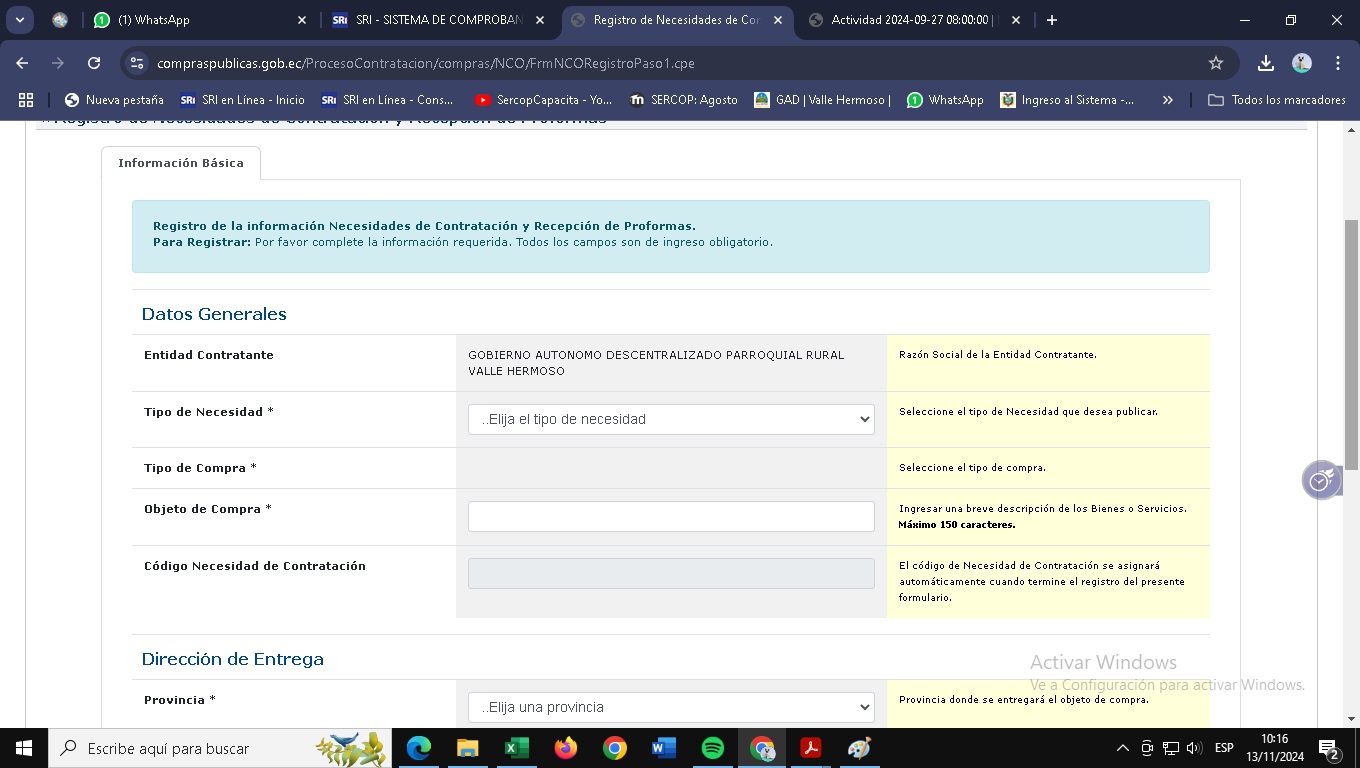Image resolution: width=1360 pixels, height=768 pixels.
Task: Open the Chrome apps grid icon
Action: coord(26,100)
